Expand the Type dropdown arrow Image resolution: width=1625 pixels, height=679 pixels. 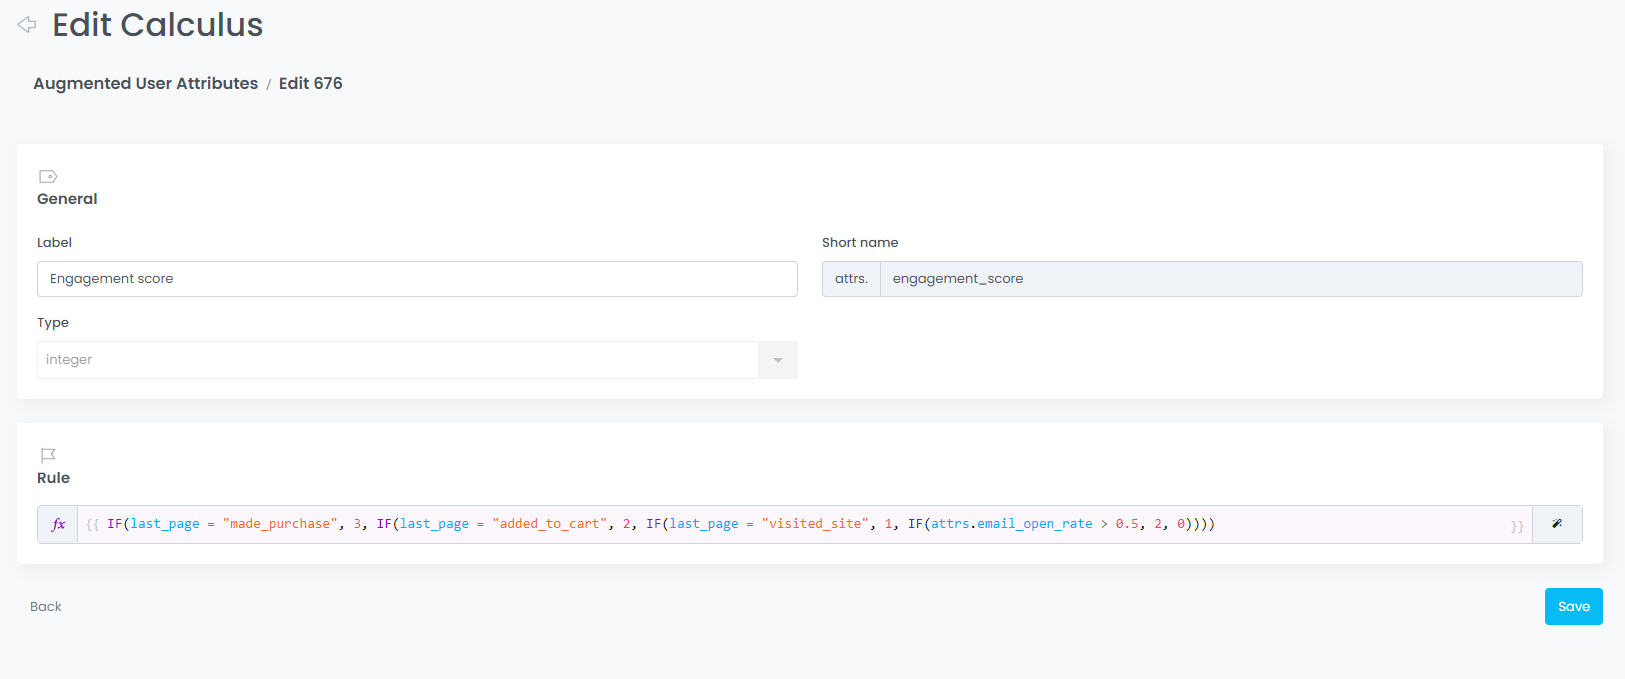pos(777,360)
